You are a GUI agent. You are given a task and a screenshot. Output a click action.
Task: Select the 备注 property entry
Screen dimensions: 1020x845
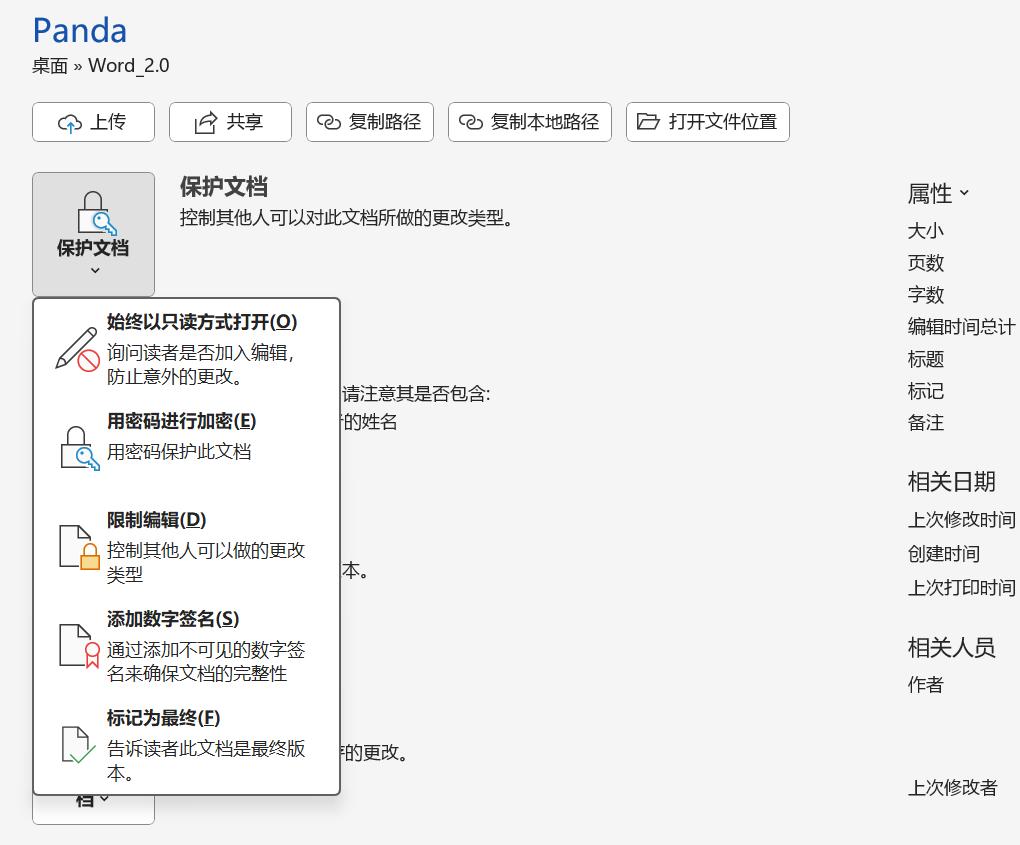pos(925,422)
